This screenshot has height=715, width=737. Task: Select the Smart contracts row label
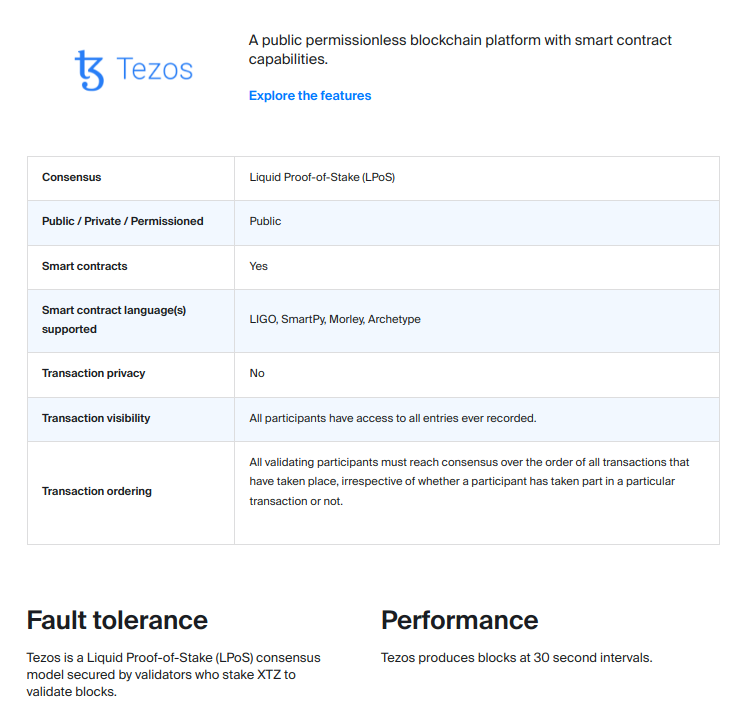coord(85,267)
